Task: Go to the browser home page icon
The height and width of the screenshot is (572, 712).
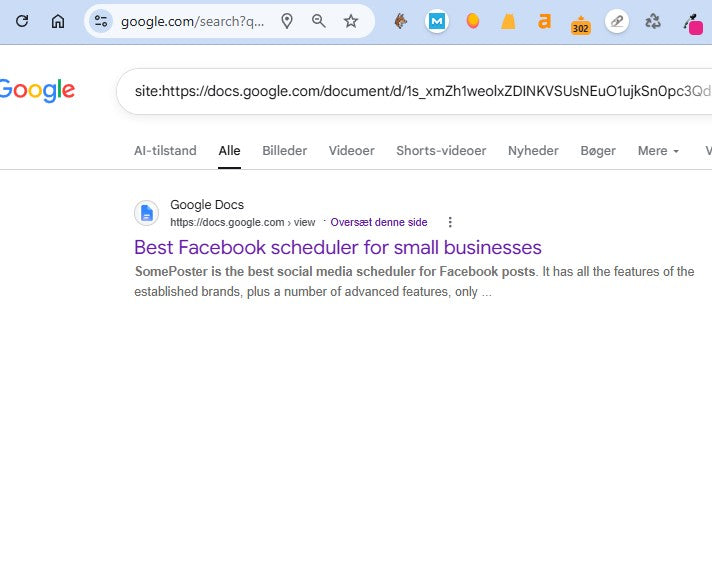Action: pyautogui.click(x=58, y=21)
